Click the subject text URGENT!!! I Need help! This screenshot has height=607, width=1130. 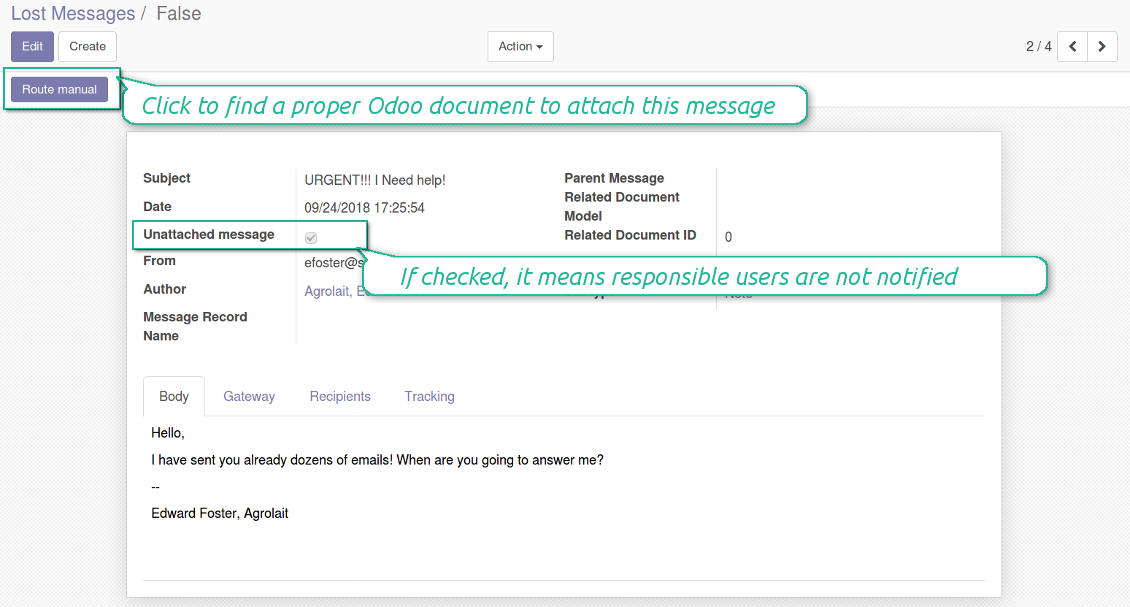coord(375,180)
